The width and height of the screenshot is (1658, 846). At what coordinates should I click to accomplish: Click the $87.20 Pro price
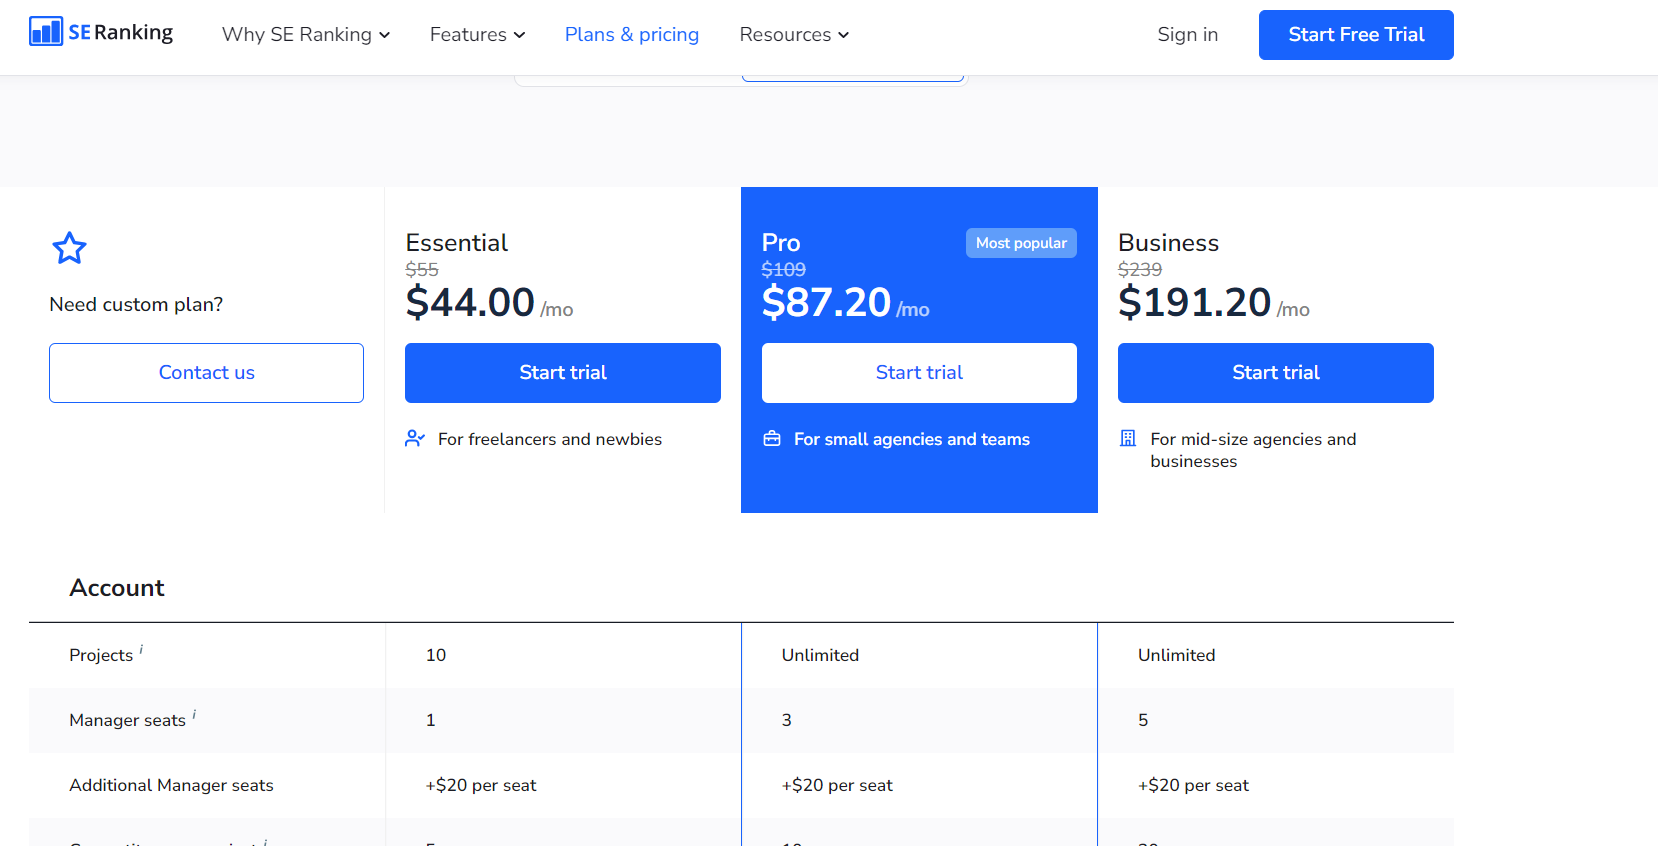(x=826, y=302)
